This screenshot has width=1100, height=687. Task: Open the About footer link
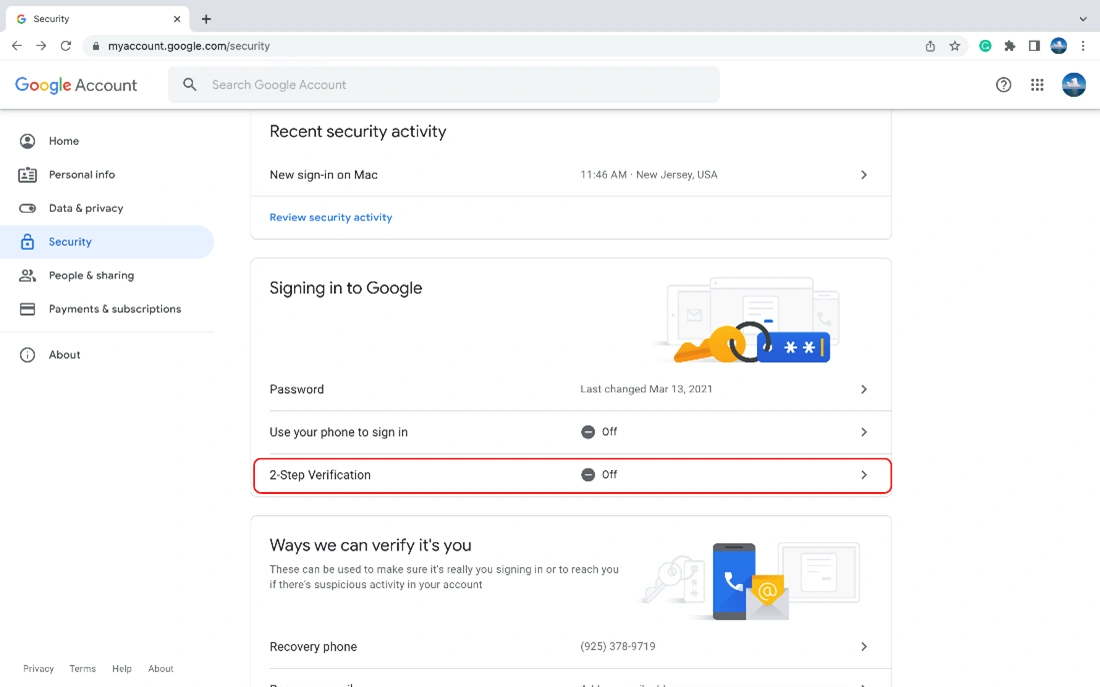click(x=161, y=669)
